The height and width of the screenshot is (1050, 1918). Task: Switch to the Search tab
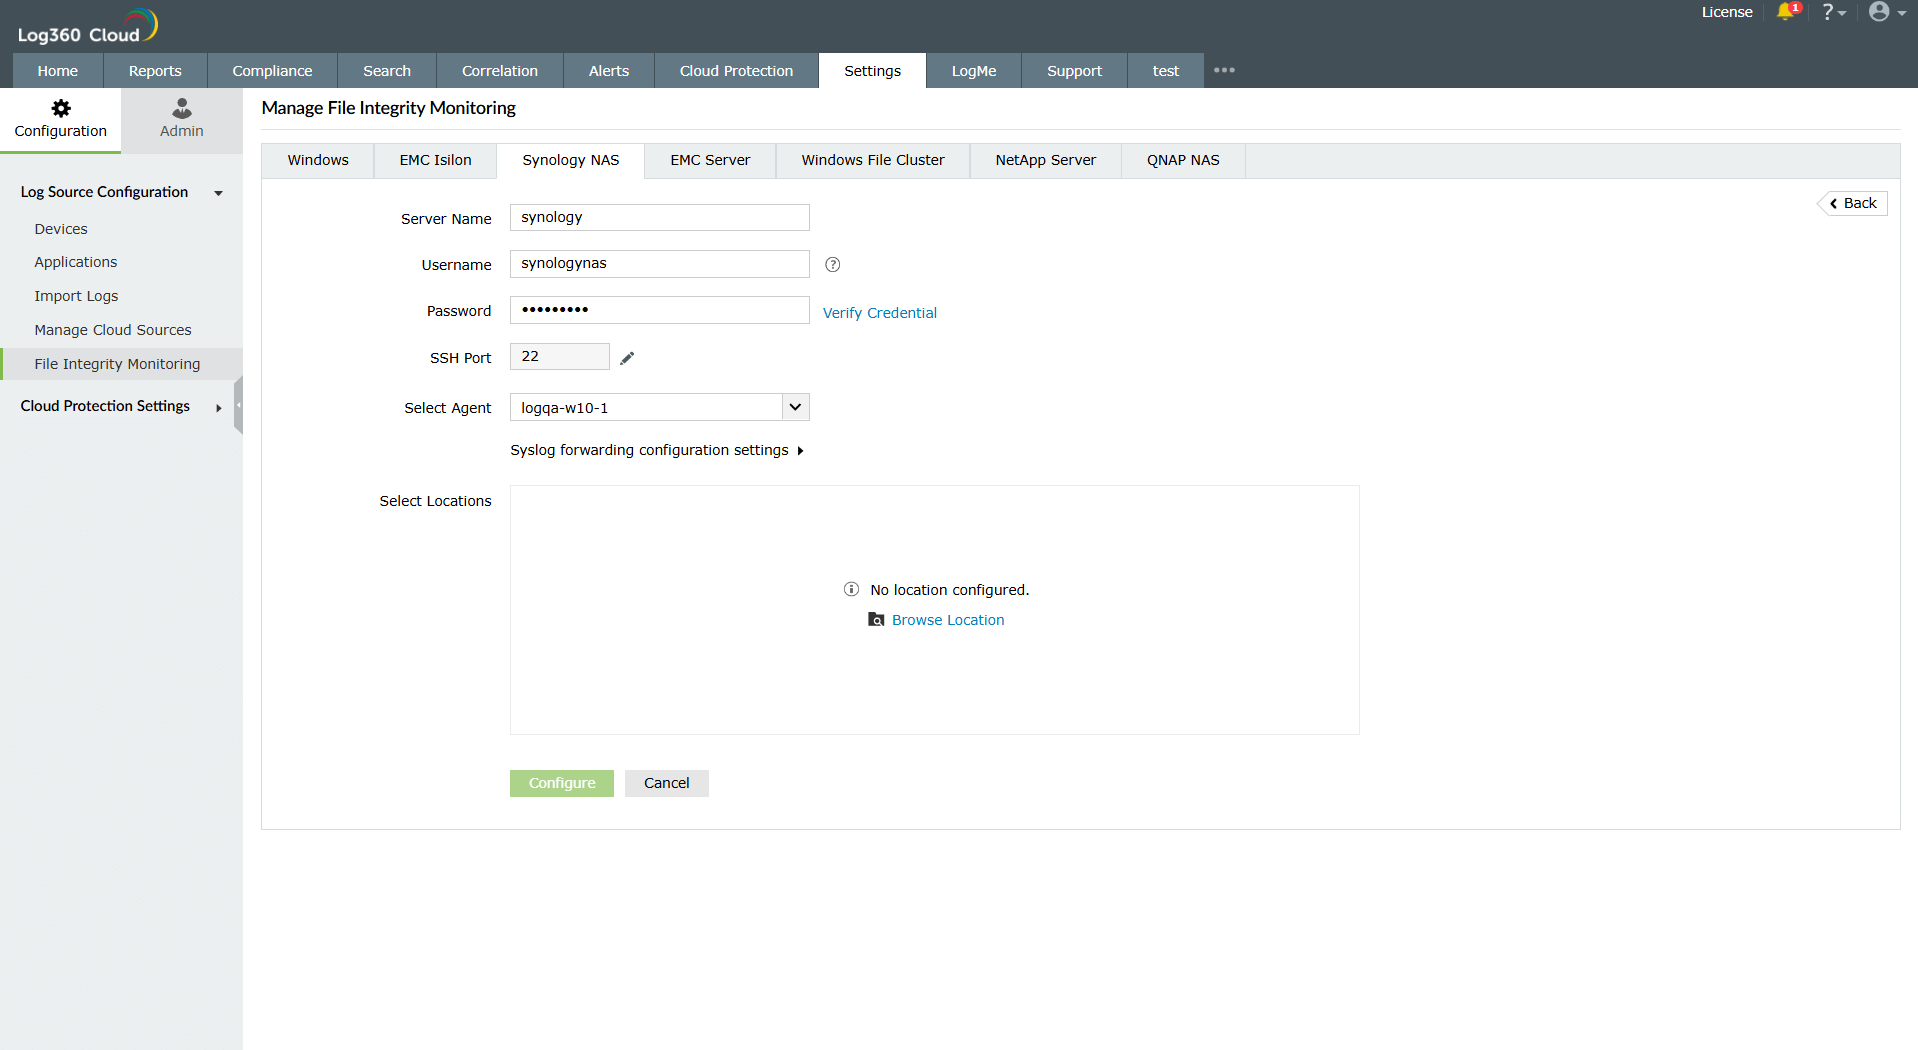[x=387, y=71]
